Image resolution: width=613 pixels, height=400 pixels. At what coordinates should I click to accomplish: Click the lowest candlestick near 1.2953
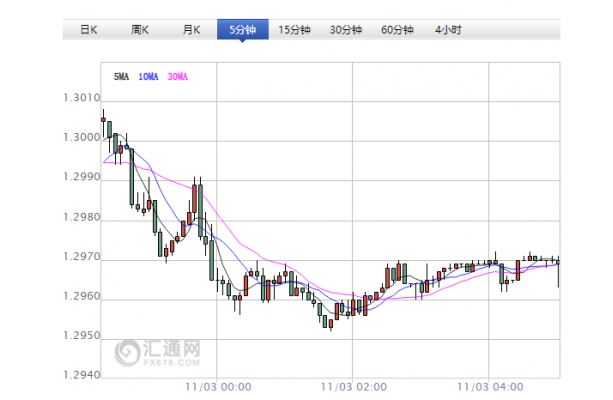pos(331,324)
